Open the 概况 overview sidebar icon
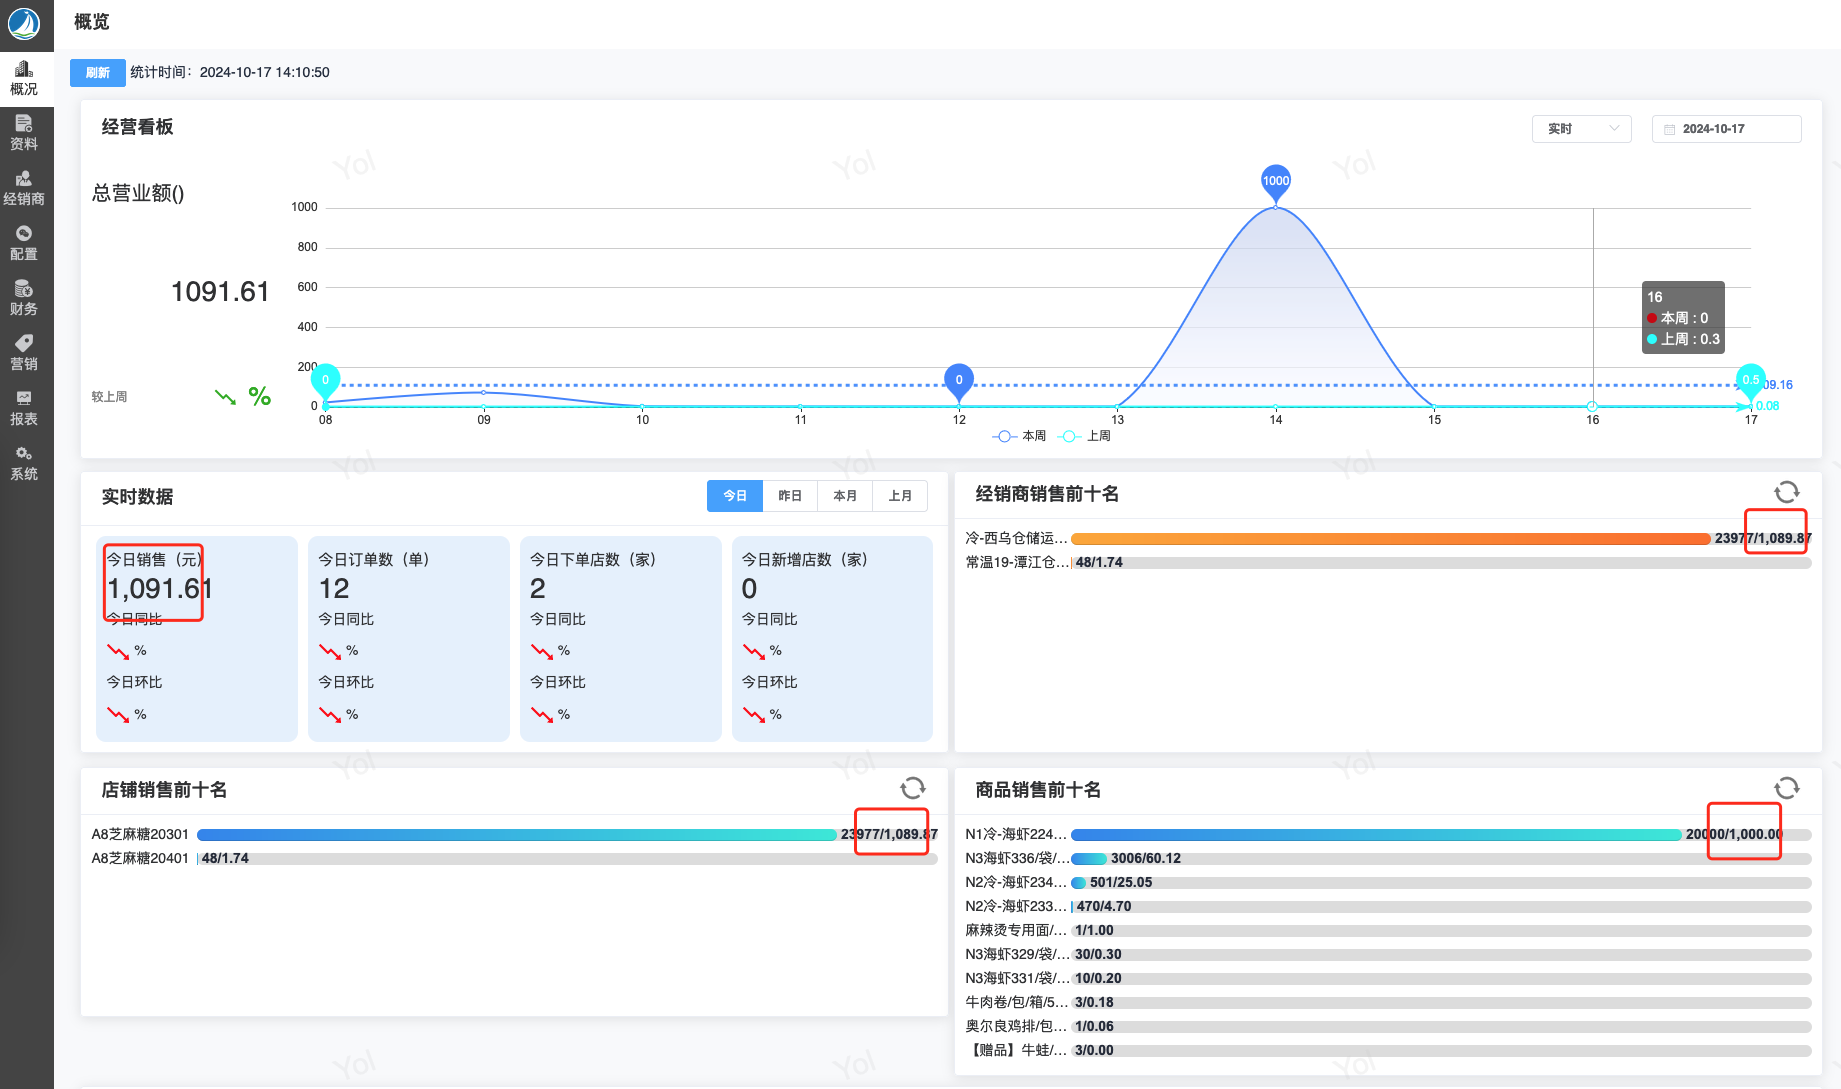Image resolution: width=1841 pixels, height=1089 pixels. point(24,78)
